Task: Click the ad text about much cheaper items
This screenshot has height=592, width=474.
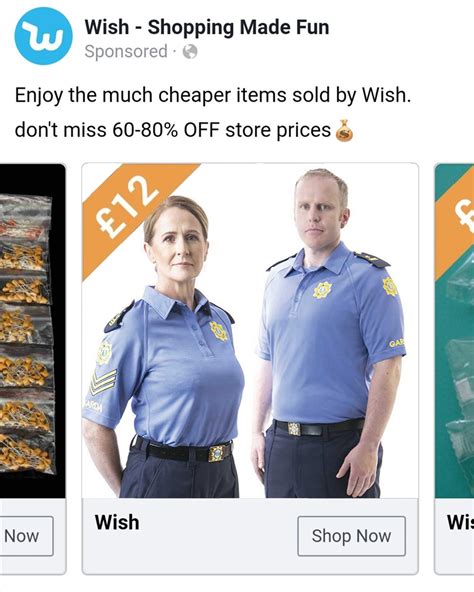Action: tap(213, 95)
